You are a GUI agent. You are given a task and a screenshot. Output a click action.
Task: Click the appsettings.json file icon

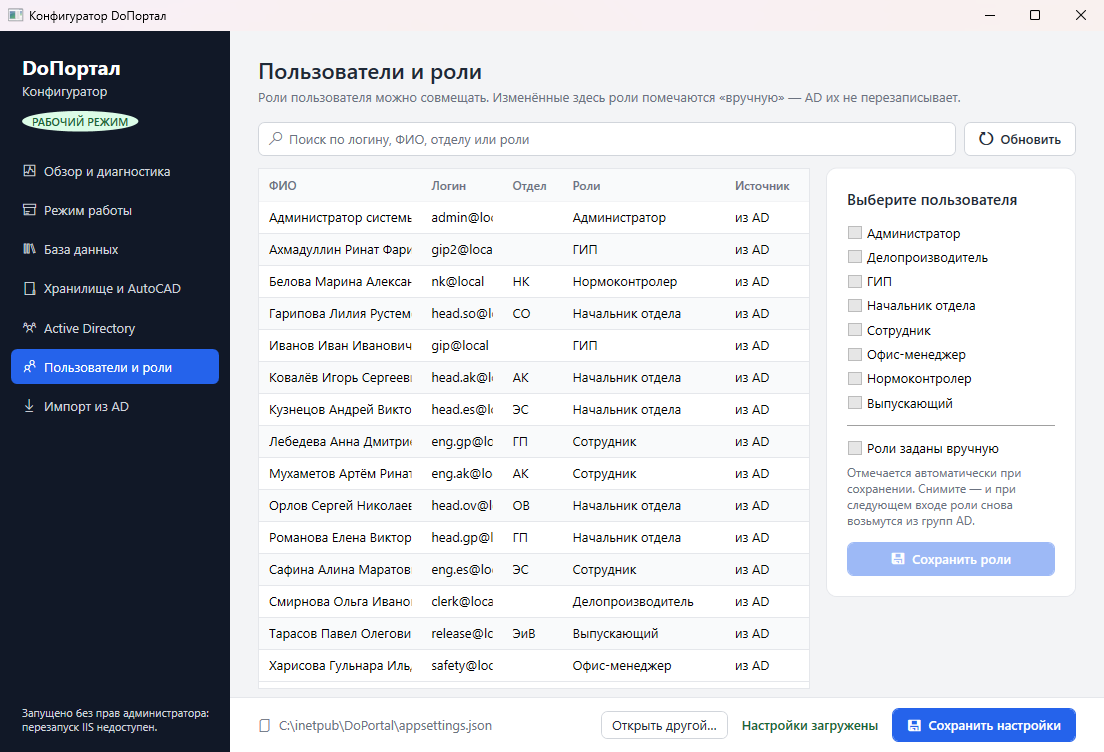[265, 725]
